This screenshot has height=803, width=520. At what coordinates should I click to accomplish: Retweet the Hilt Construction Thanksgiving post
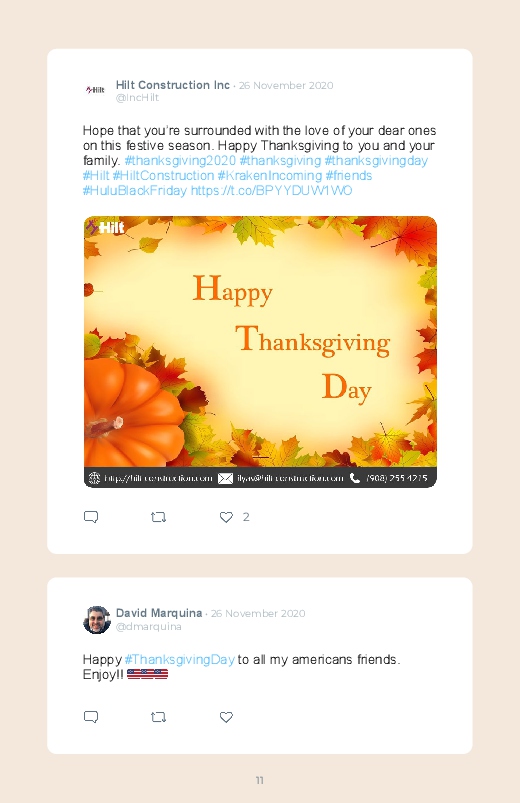pos(158,517)
